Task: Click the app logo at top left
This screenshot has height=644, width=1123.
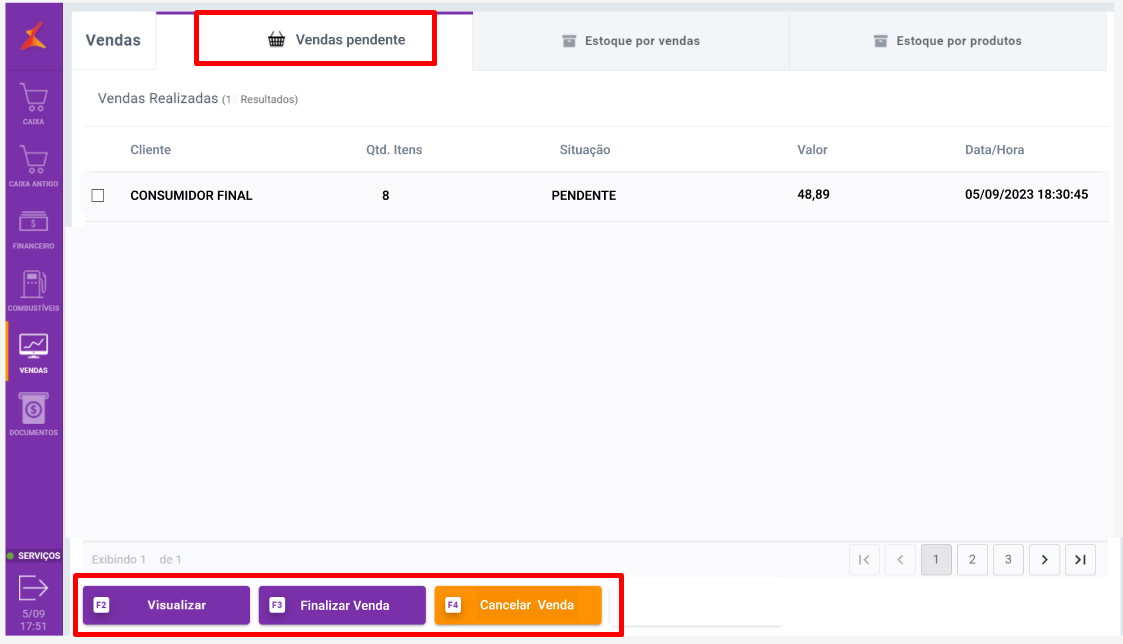Action: click(34, 38)
